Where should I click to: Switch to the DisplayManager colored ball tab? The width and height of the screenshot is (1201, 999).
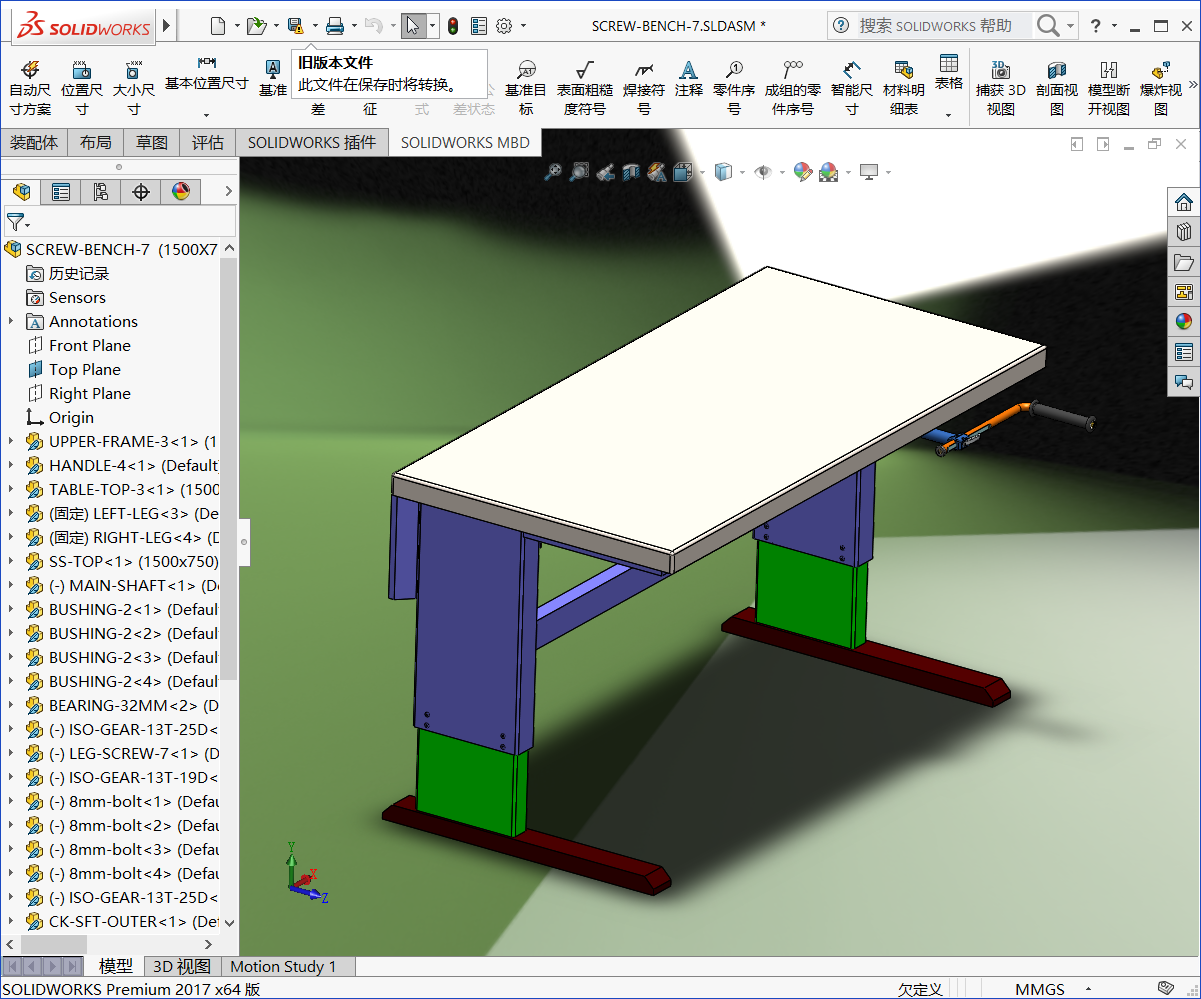point(181,191)
